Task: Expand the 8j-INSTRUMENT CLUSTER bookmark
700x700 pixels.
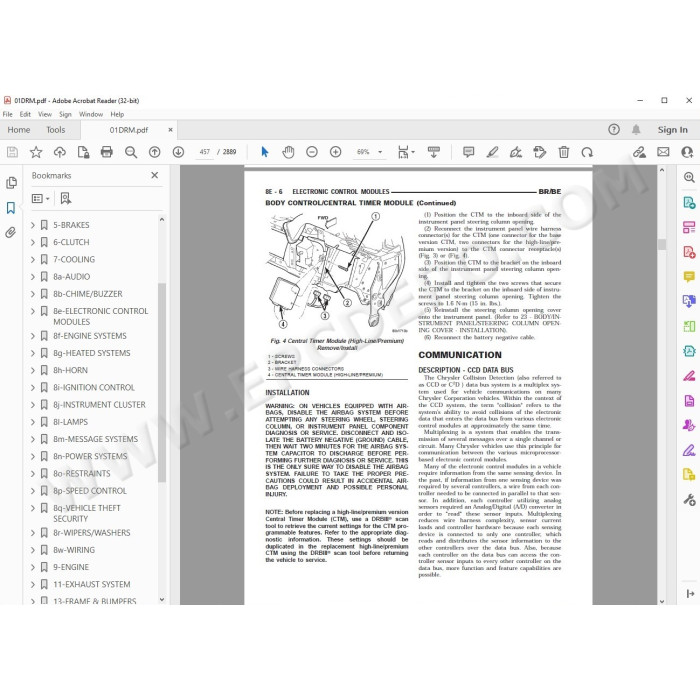Action: pos(33,405)
